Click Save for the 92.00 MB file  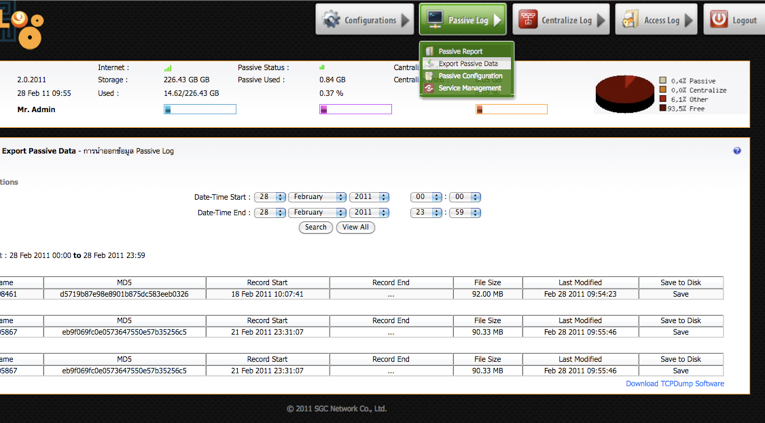(x=681, y=294)
